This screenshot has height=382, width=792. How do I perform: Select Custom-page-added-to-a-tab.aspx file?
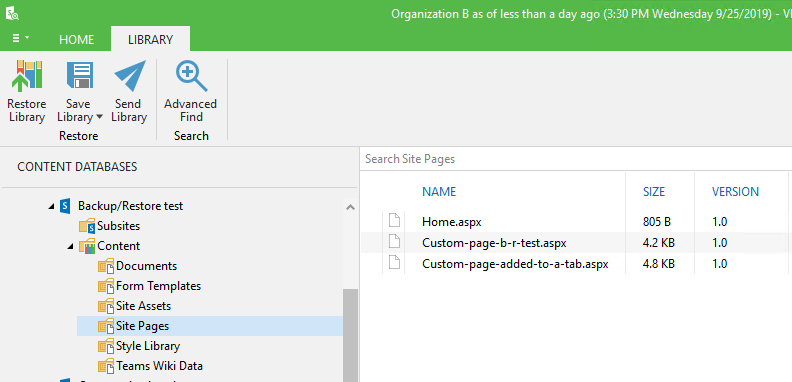[515, 264]
